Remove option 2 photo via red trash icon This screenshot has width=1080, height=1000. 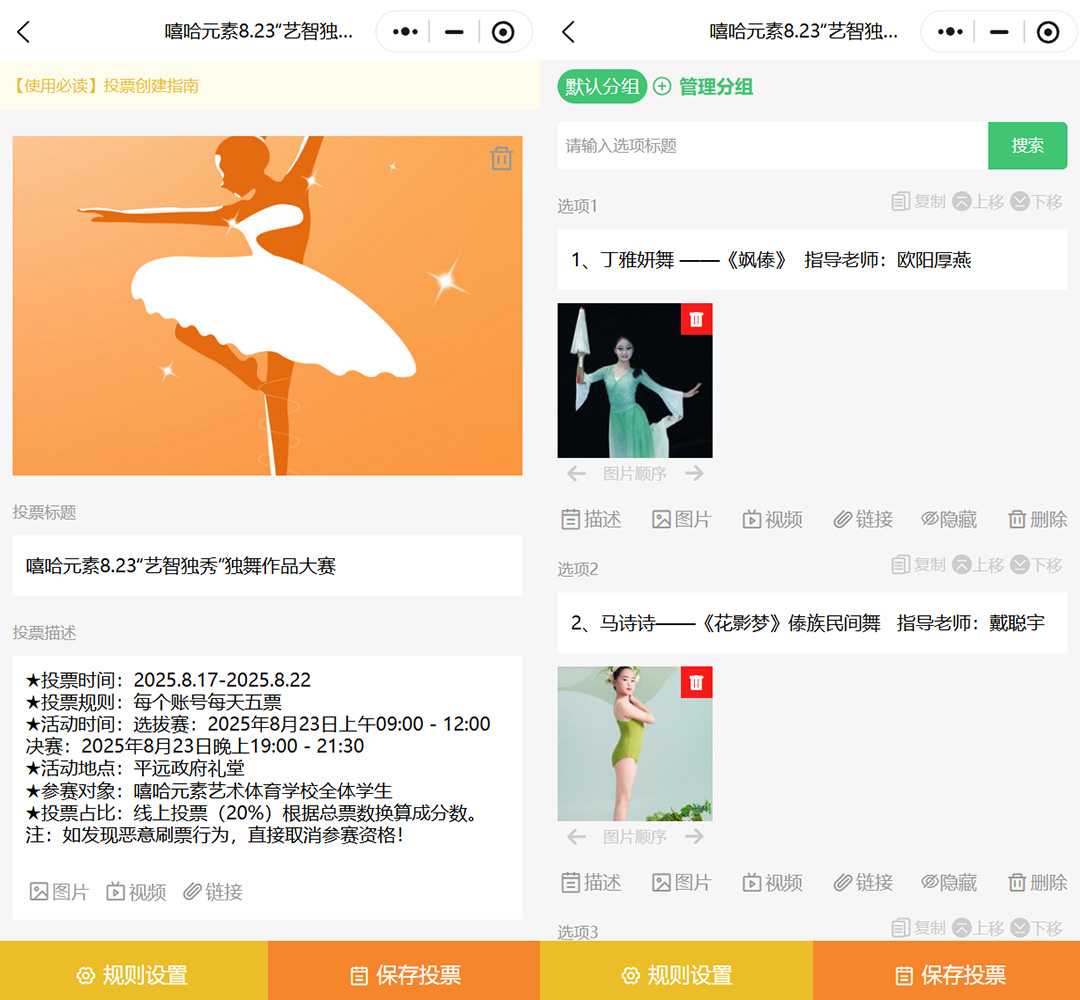(696, 682)
